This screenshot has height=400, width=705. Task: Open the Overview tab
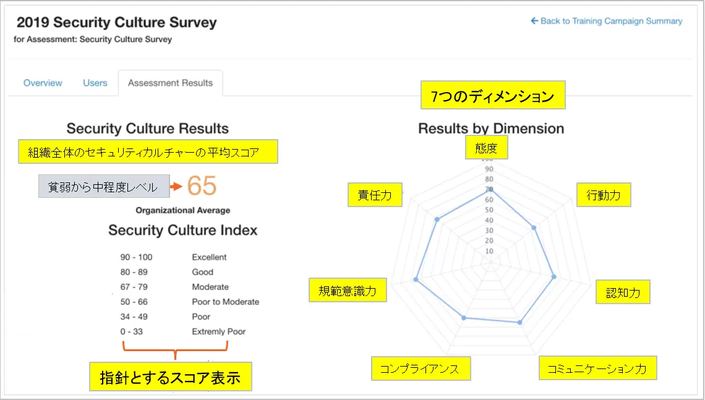coord(43,83)
